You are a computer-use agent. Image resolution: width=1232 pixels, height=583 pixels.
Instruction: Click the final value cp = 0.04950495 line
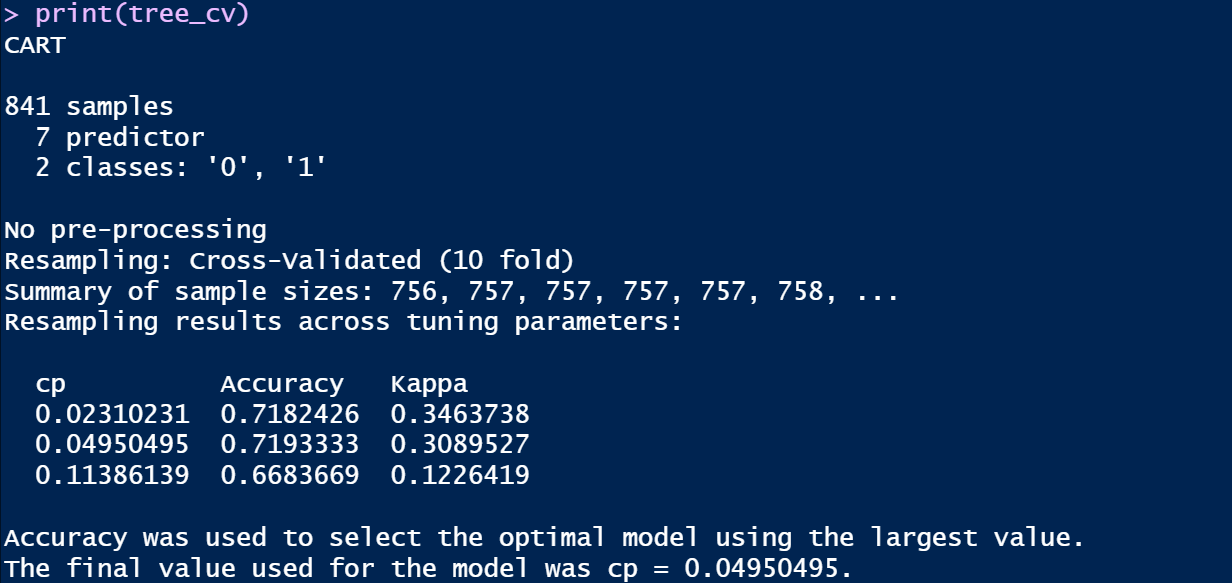428,568
